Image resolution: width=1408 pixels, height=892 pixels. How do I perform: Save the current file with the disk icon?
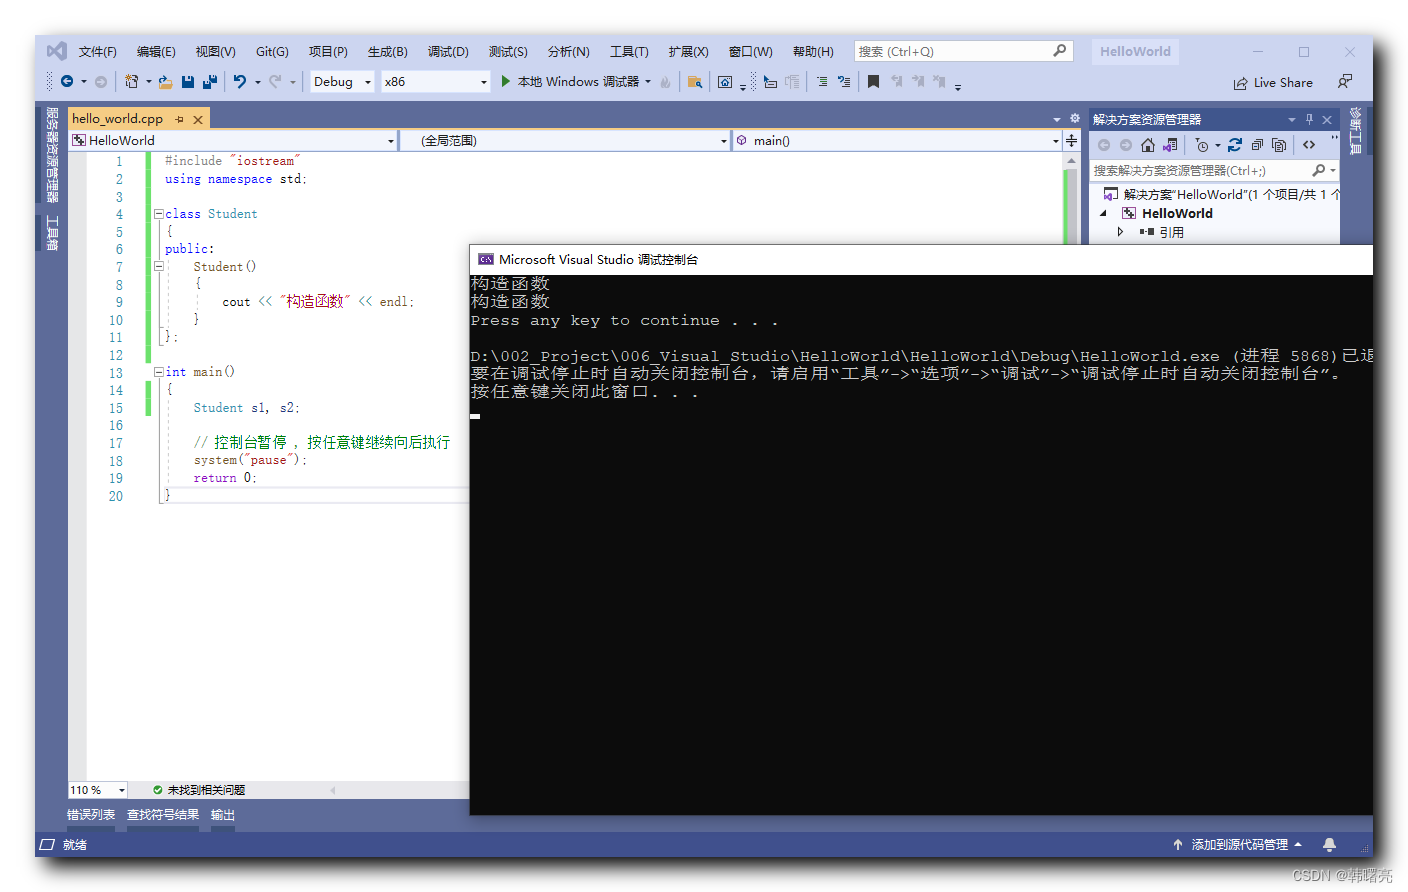click(188, 82)
